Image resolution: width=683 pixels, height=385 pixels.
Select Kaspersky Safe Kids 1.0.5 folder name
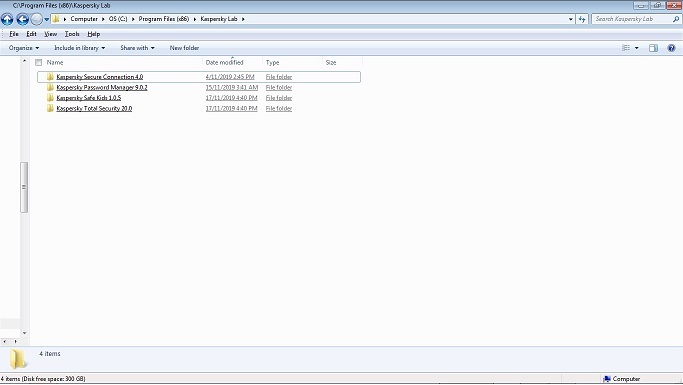[x=89, y=98]
